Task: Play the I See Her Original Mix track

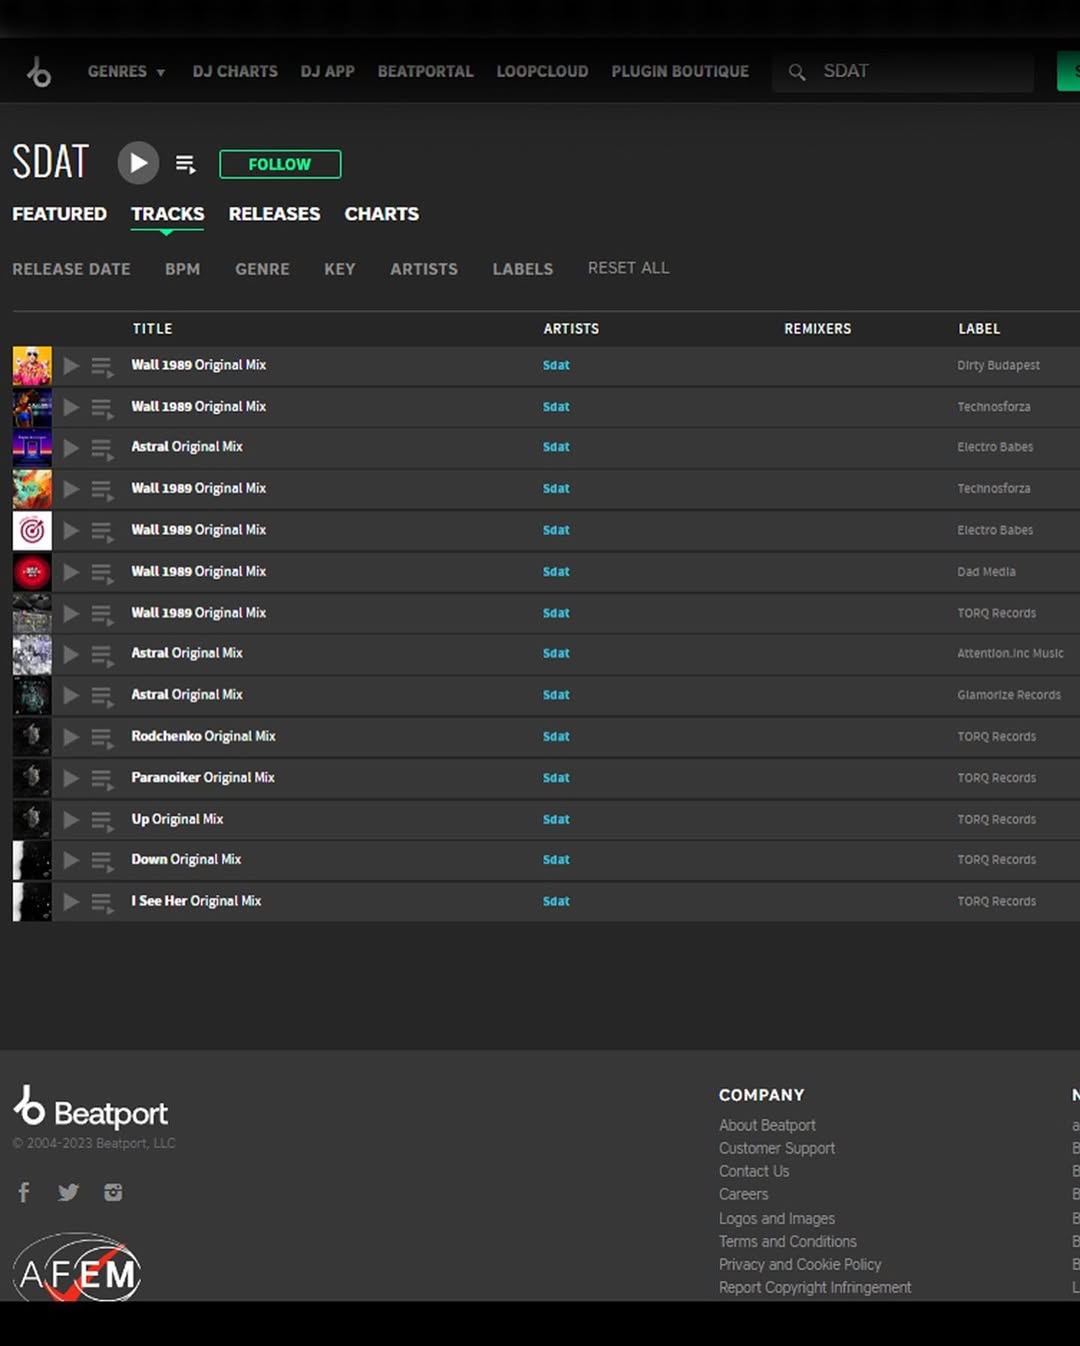Action: pyautogui.click(x=71, y=902)
